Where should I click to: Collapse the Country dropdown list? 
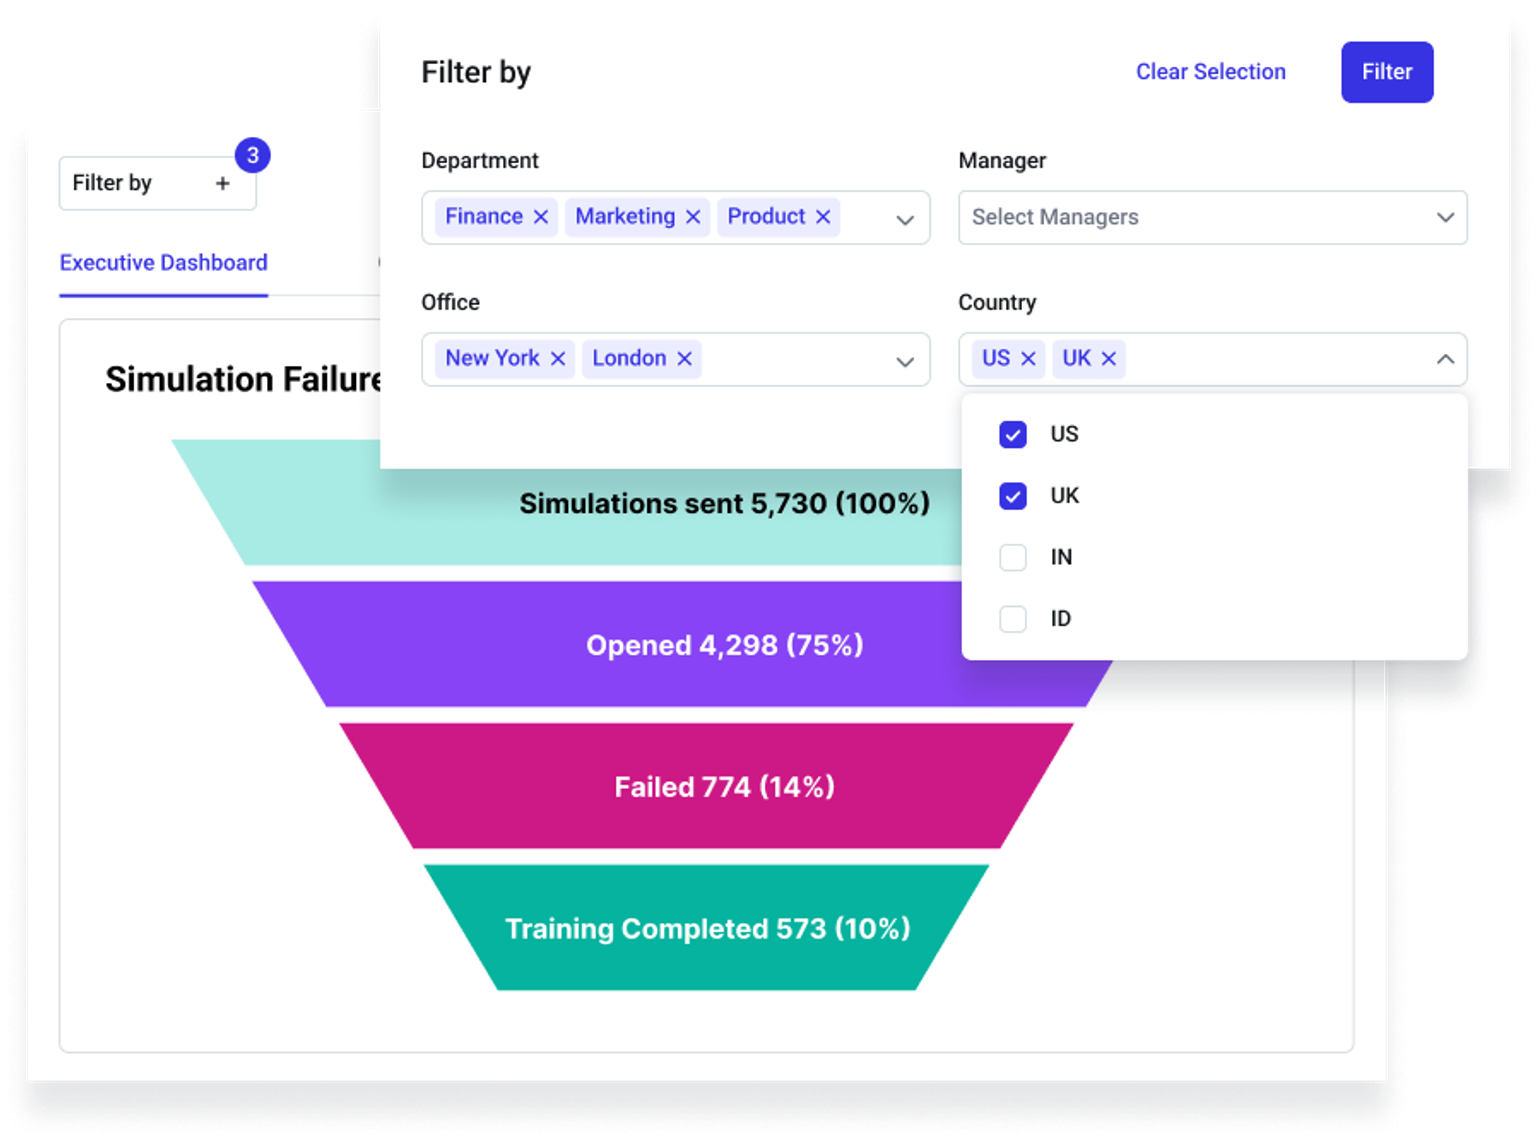point(1445,359)
